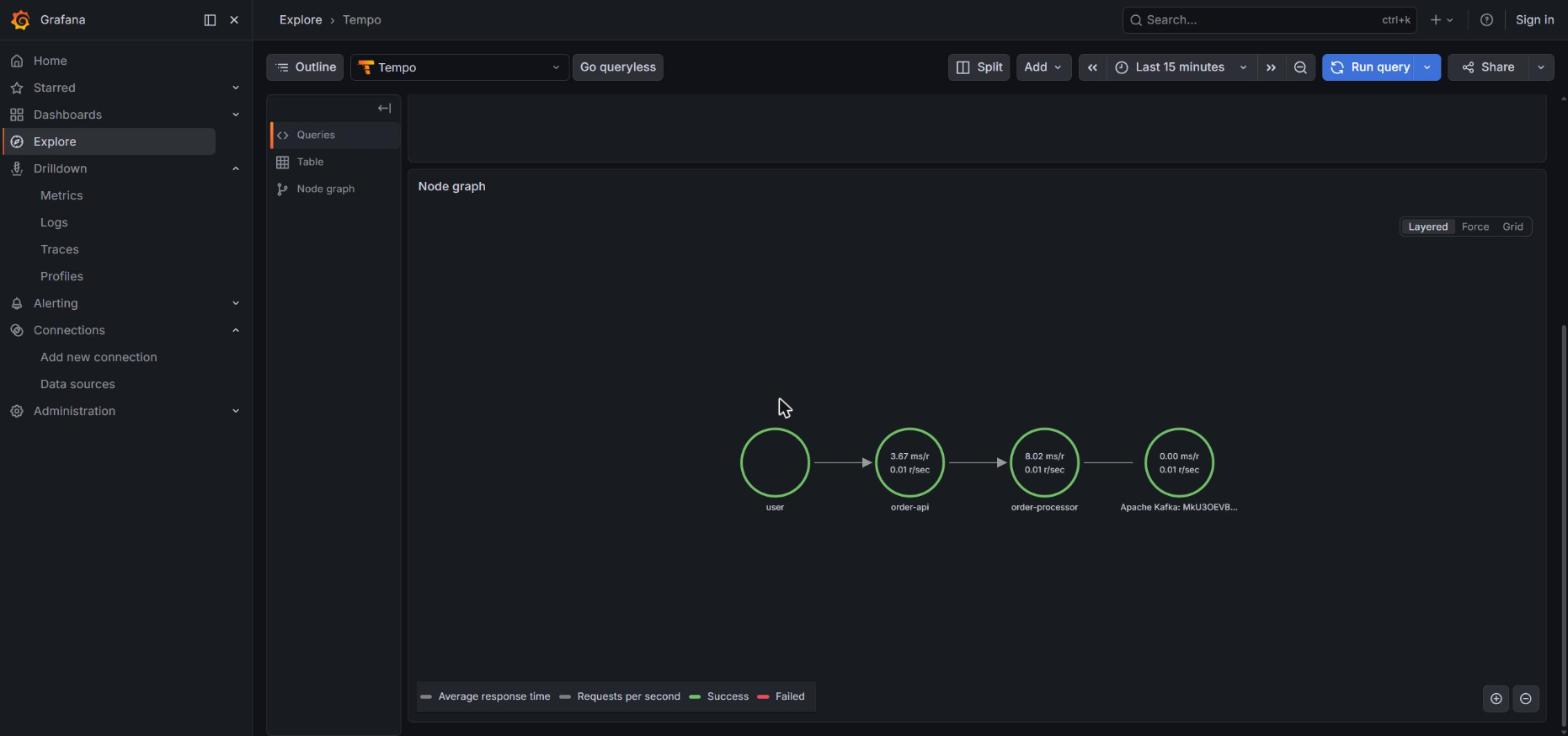Screen dimensions: 1568x736
Task: Click Go queryless button
Action: [x=618, y=68]
